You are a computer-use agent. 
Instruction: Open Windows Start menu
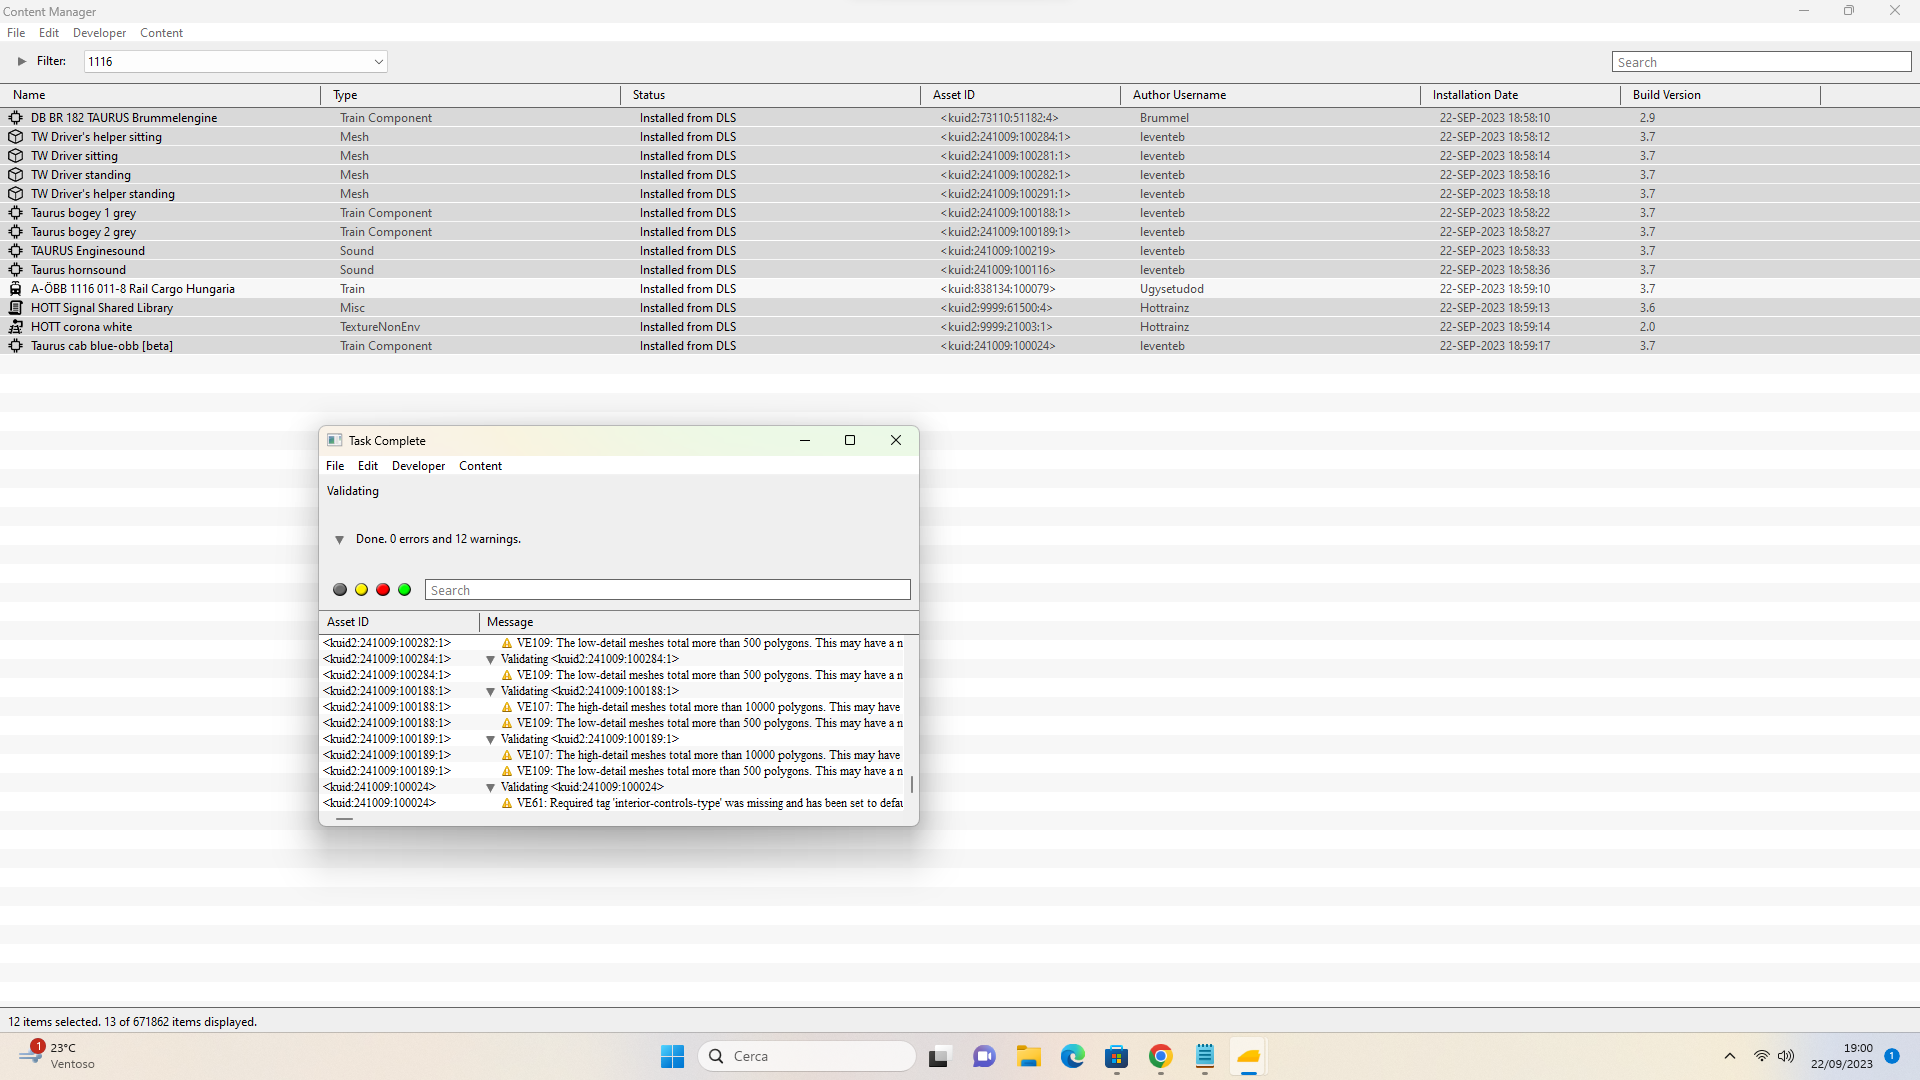click(x=672, y=1056)
